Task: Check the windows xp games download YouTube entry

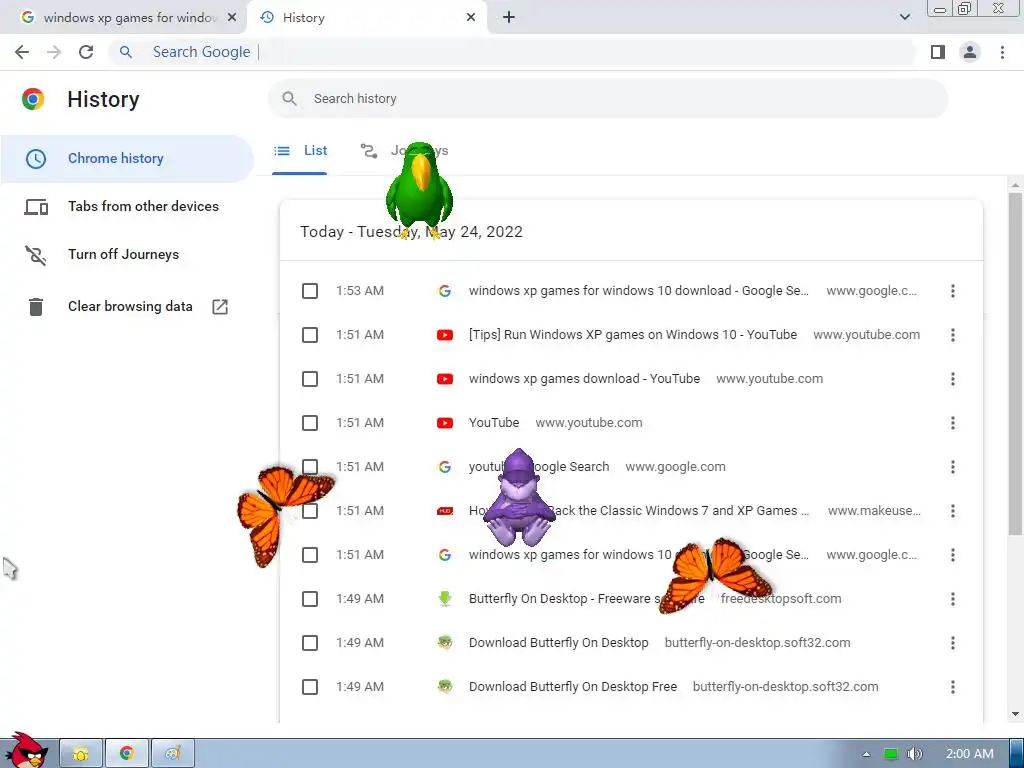Action: point(310,379)
